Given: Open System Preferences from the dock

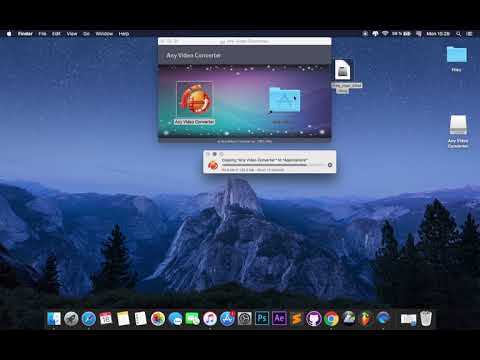Looking at the screenshot, I should [x=245, y=319].
